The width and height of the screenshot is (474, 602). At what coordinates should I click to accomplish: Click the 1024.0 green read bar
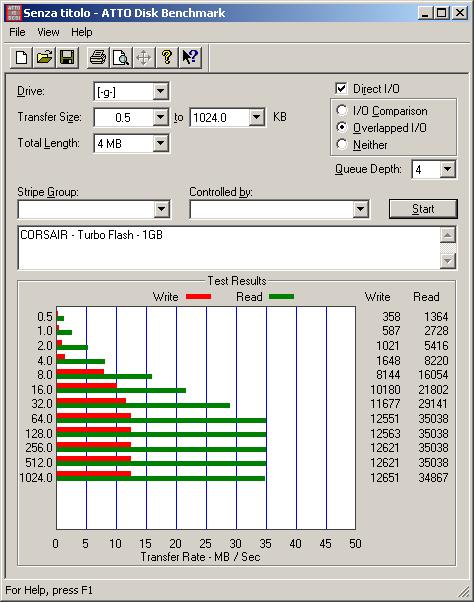click(x=161, y=479)
